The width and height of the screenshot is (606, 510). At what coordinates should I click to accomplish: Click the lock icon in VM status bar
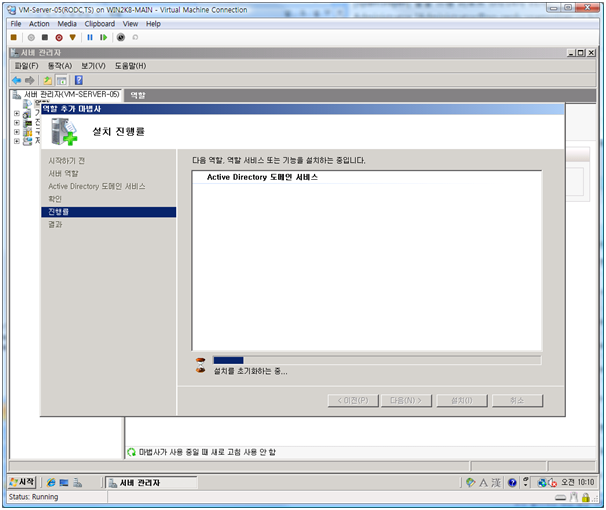(x=586, y=498)
